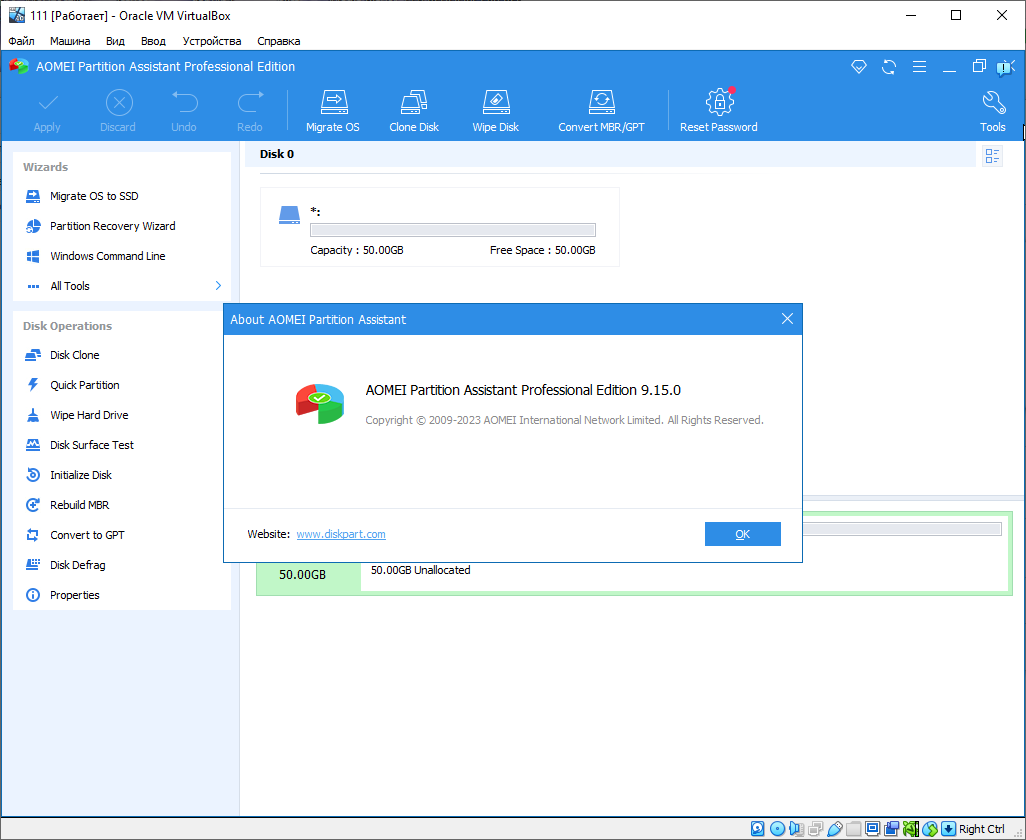Click the Disk 0 capacity bar
Image resolution: width=1026 pixels, height=840 pixels.
(452, 229)
